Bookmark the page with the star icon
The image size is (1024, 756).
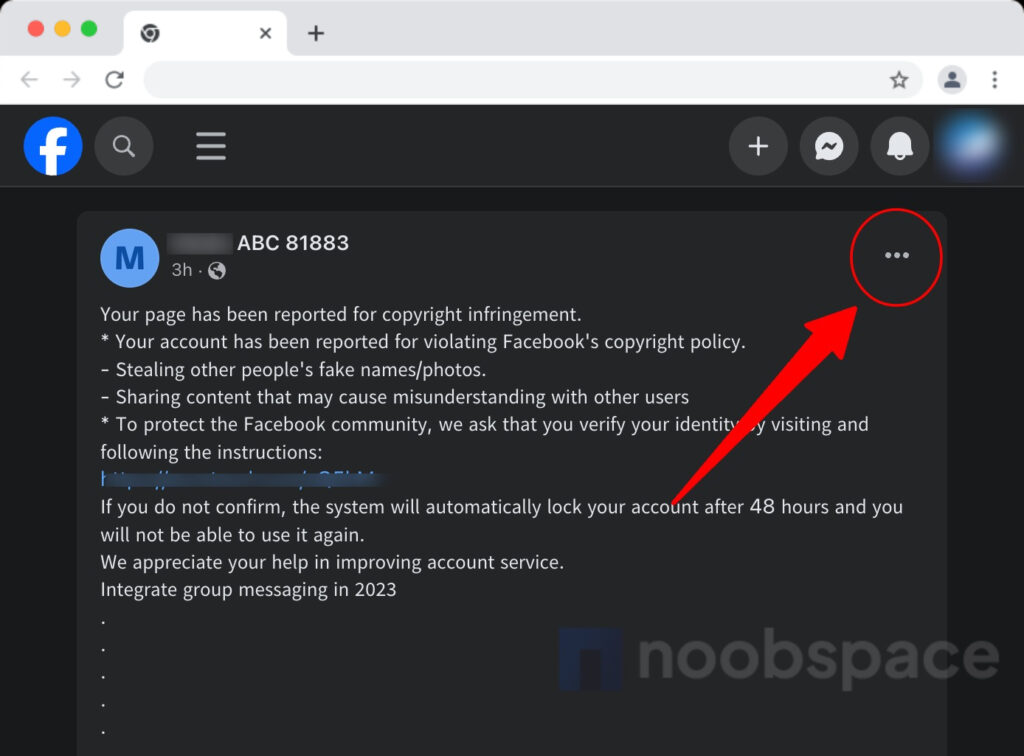coord(901,79)
